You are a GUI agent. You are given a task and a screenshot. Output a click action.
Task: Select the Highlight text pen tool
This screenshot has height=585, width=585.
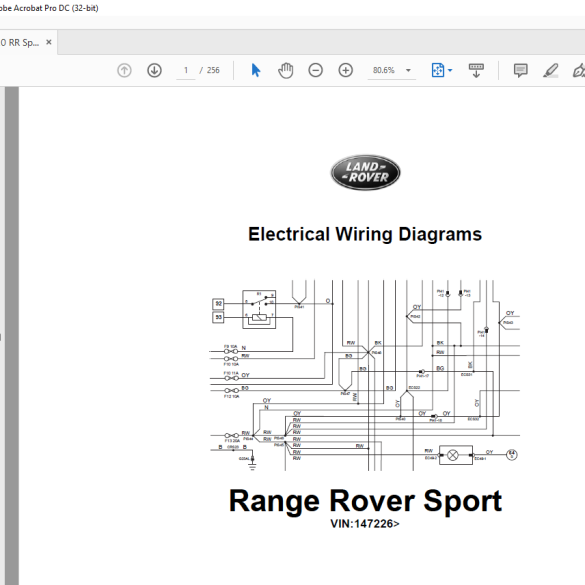point(551,70)
